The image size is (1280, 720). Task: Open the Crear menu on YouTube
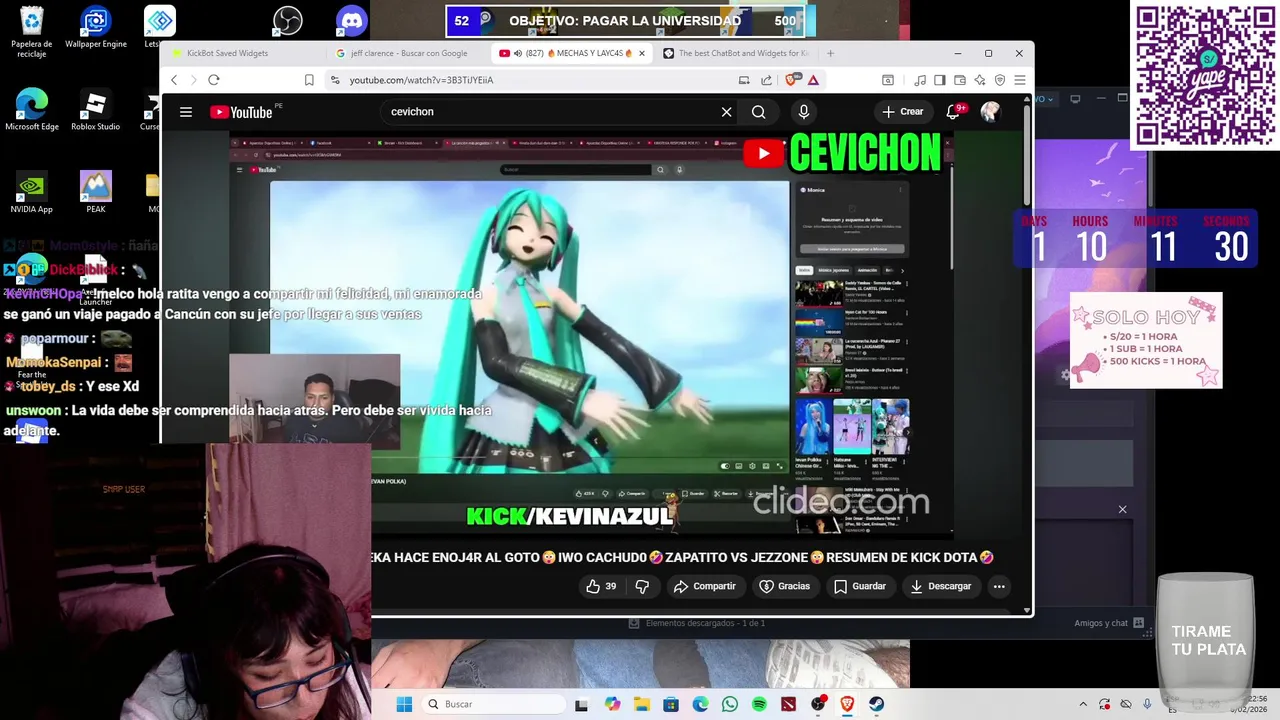point(903,112)
